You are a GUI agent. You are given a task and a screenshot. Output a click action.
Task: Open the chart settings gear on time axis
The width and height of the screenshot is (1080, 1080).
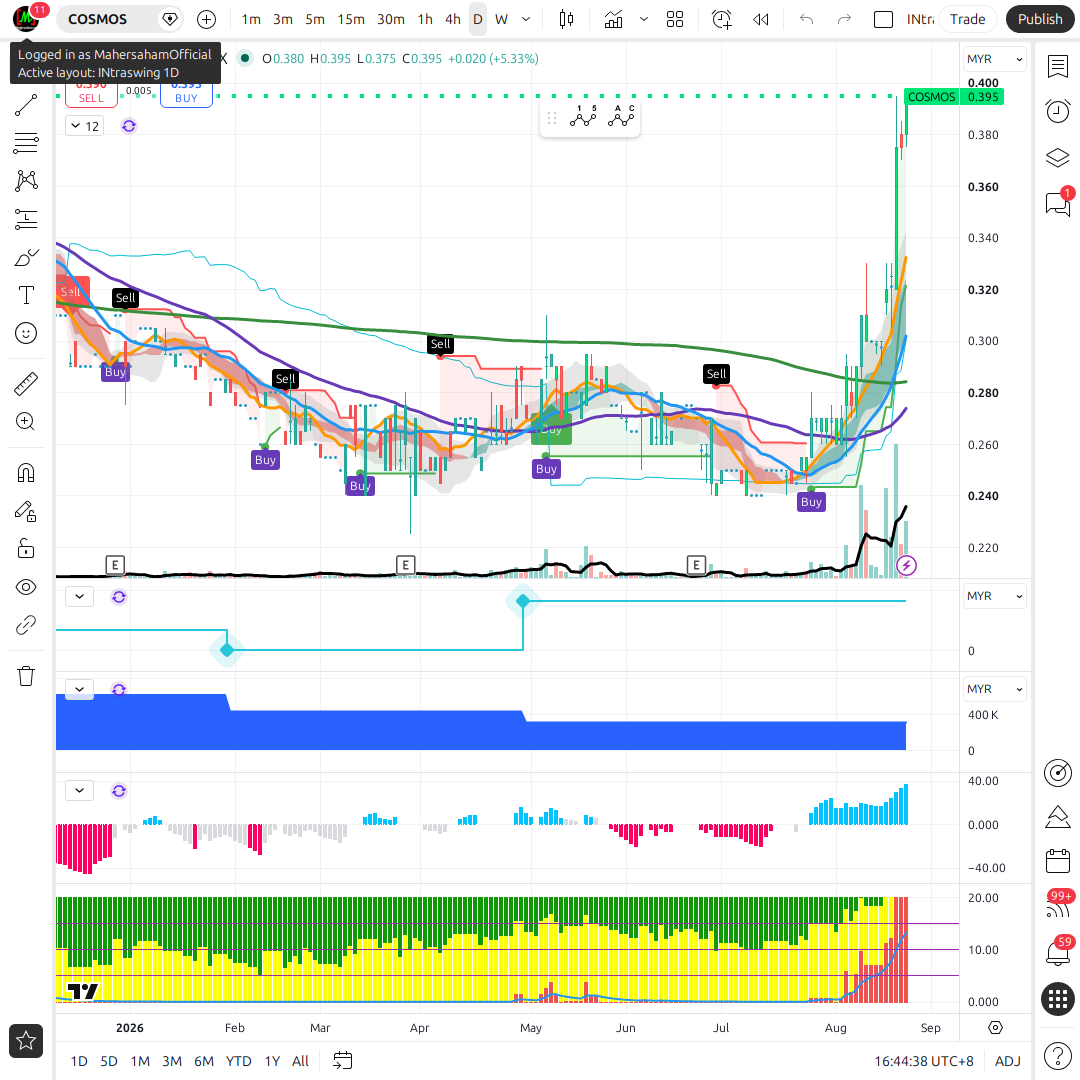[x=995, y=1028]
